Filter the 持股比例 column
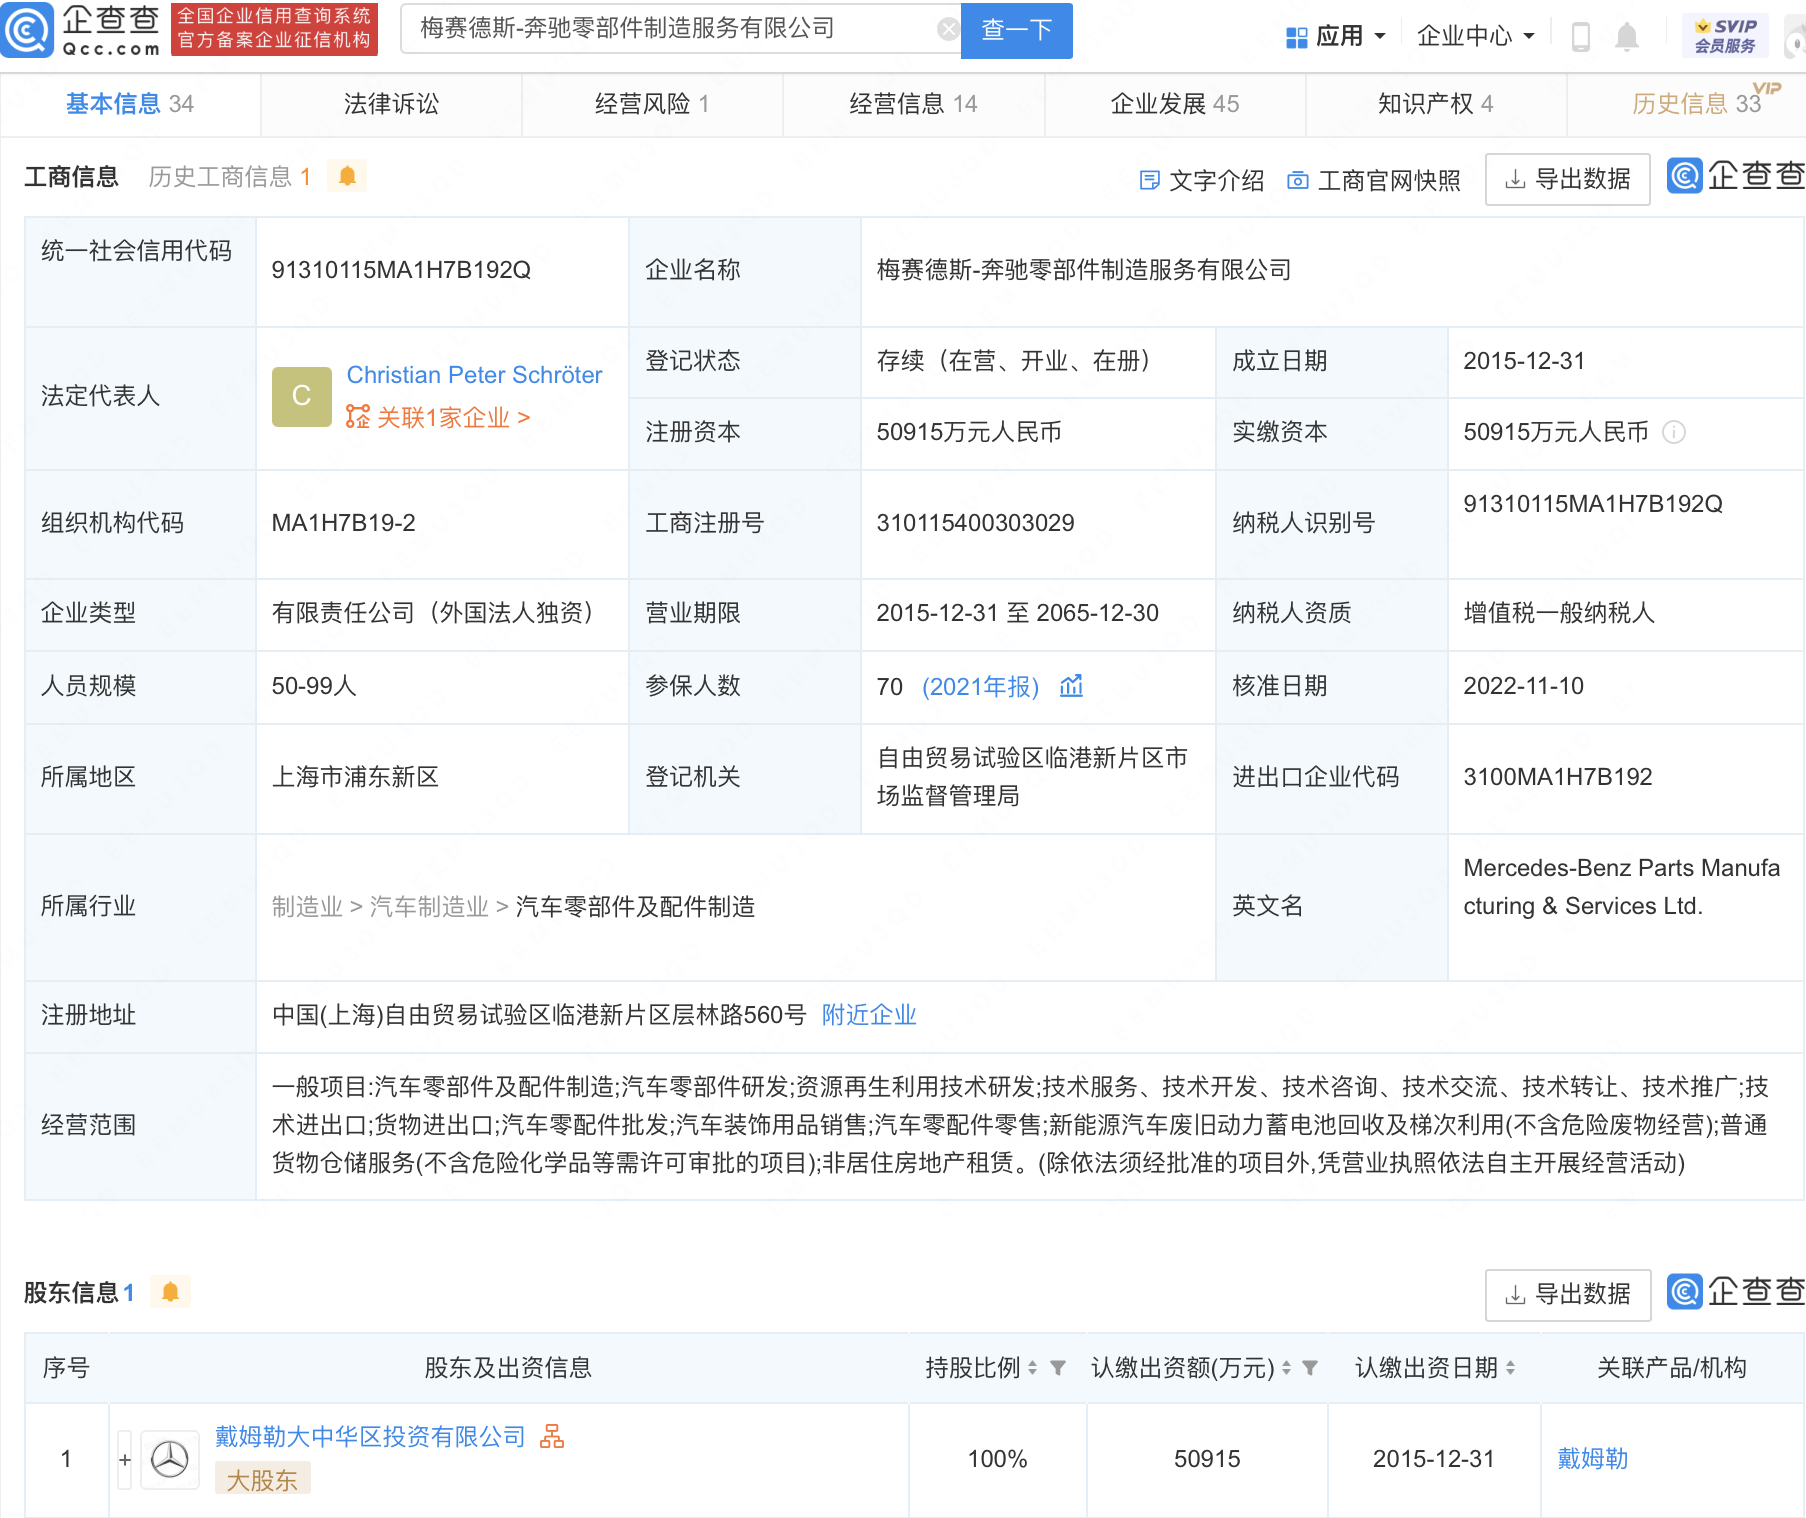 [1058, 1368]
